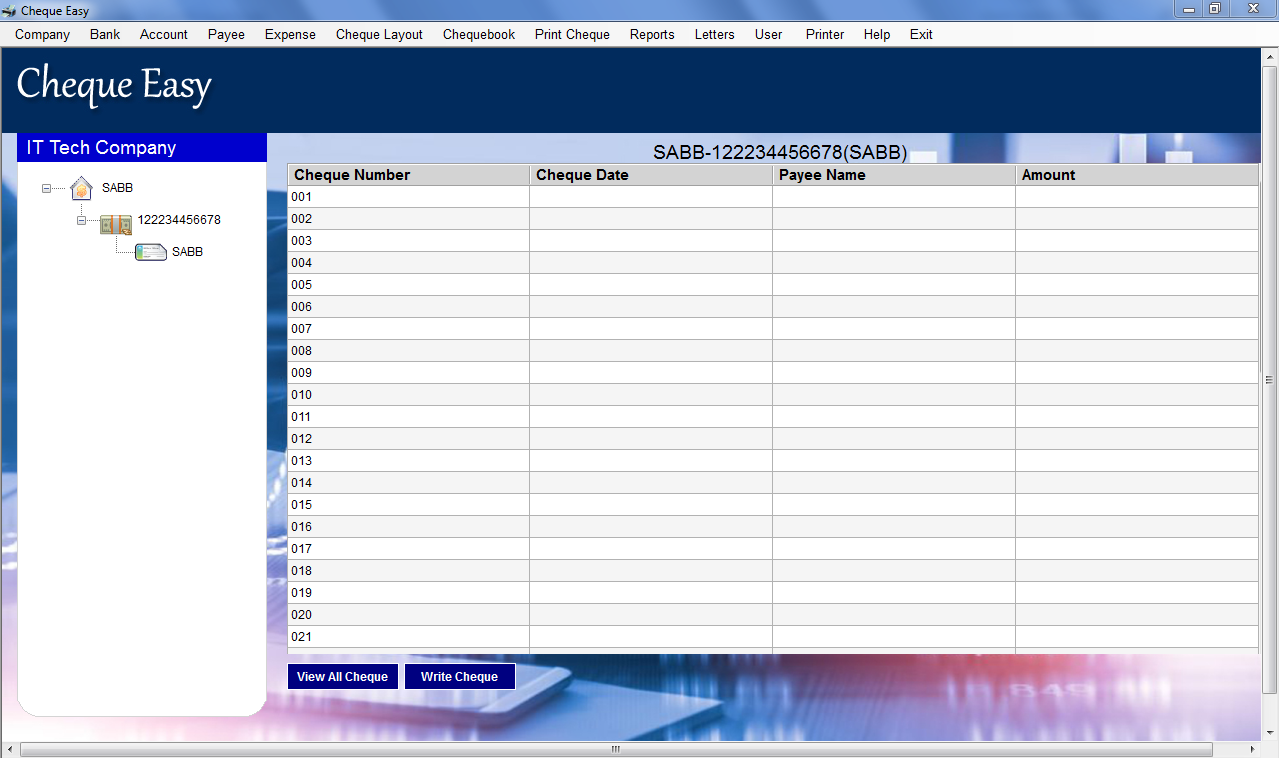1279x758 pixels.
Task: Collapse the 122234456678 account node
Action: (x=82, y=220)
